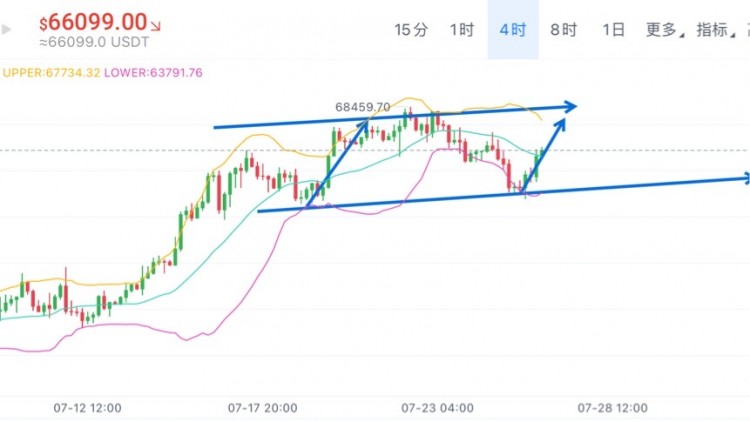
Task: Select the highlighted 4时 timeframe
Action: coord(513,30)
